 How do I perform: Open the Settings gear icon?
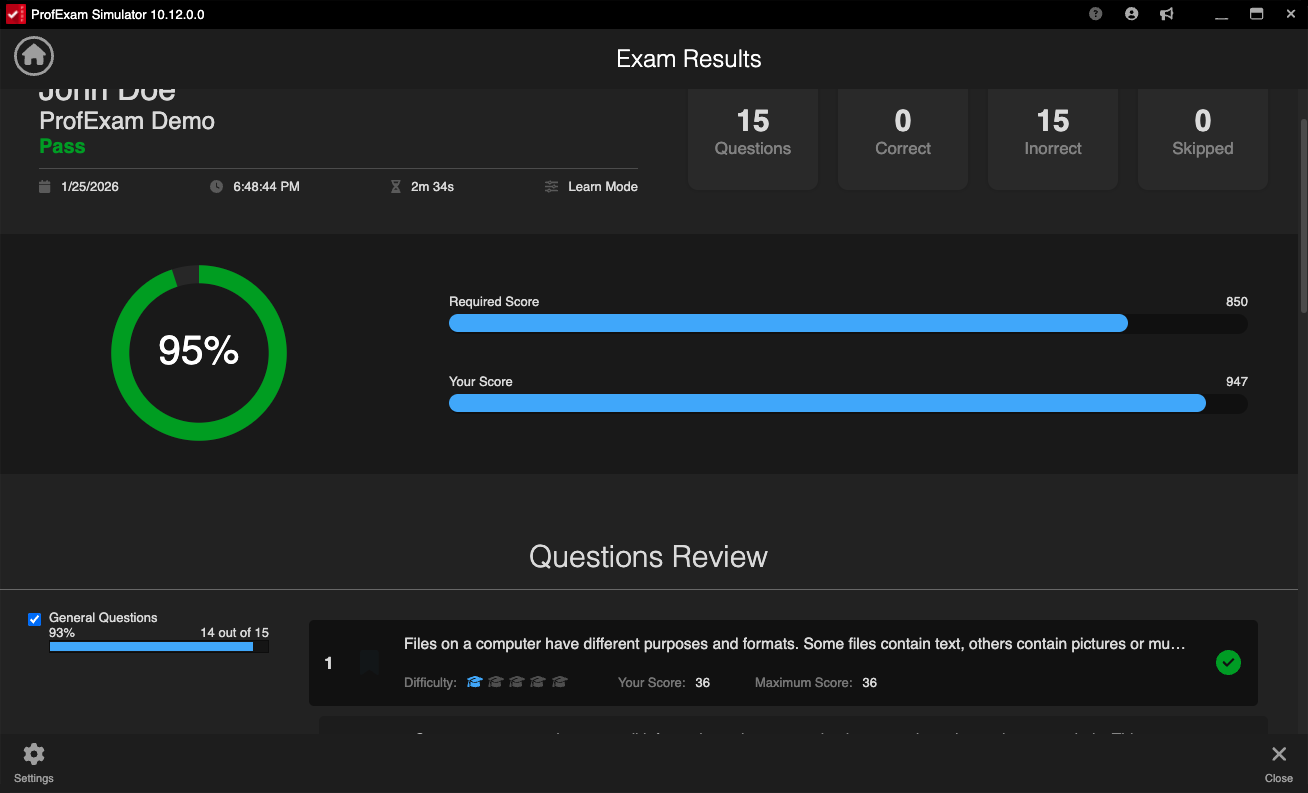pos(34,754)
